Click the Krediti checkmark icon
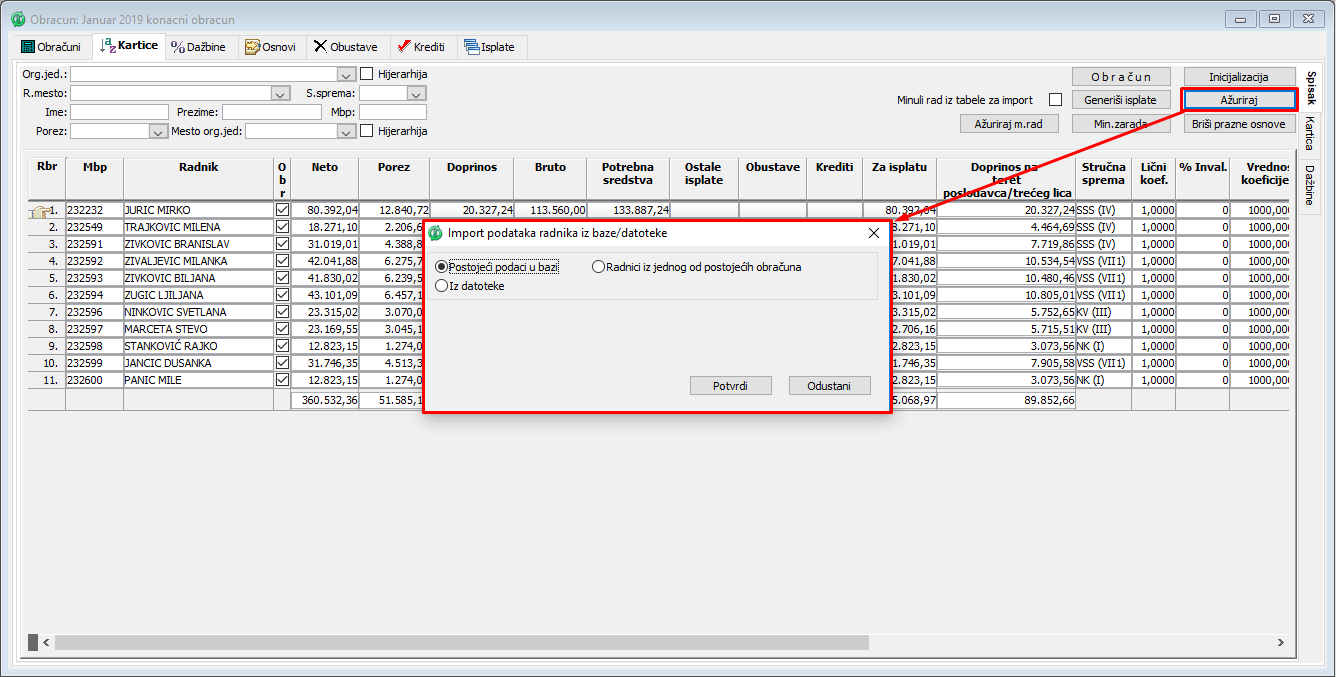This screenshot has height=677, width=1336. pos(403,47)
